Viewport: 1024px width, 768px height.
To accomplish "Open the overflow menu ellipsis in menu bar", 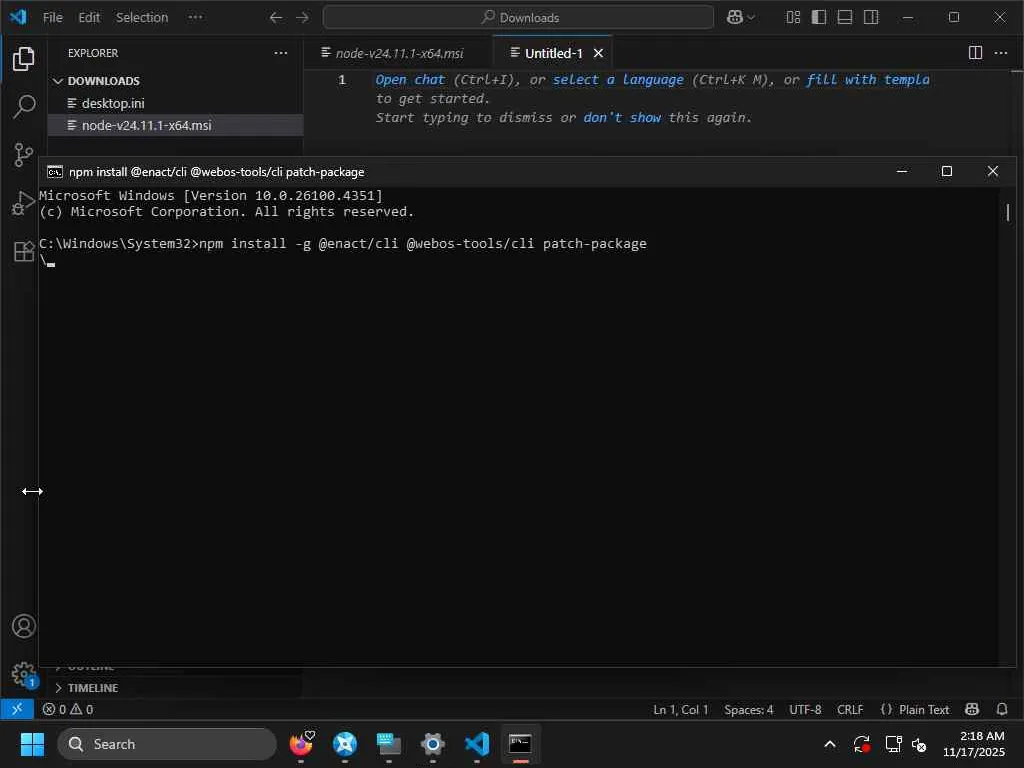I will 195,18.
